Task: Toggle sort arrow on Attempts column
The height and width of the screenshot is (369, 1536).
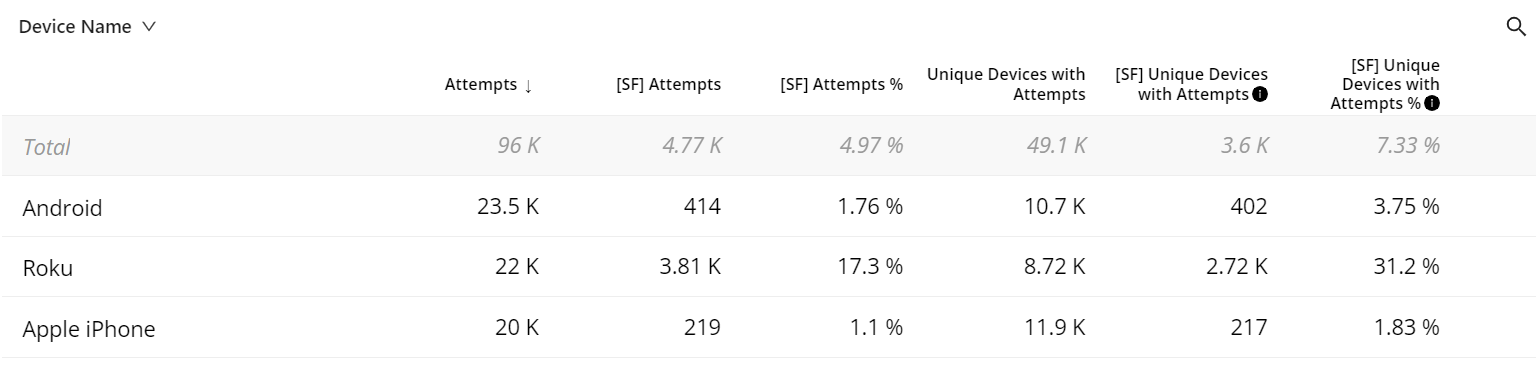Action: pyautogui.click(x=528, y=86)
